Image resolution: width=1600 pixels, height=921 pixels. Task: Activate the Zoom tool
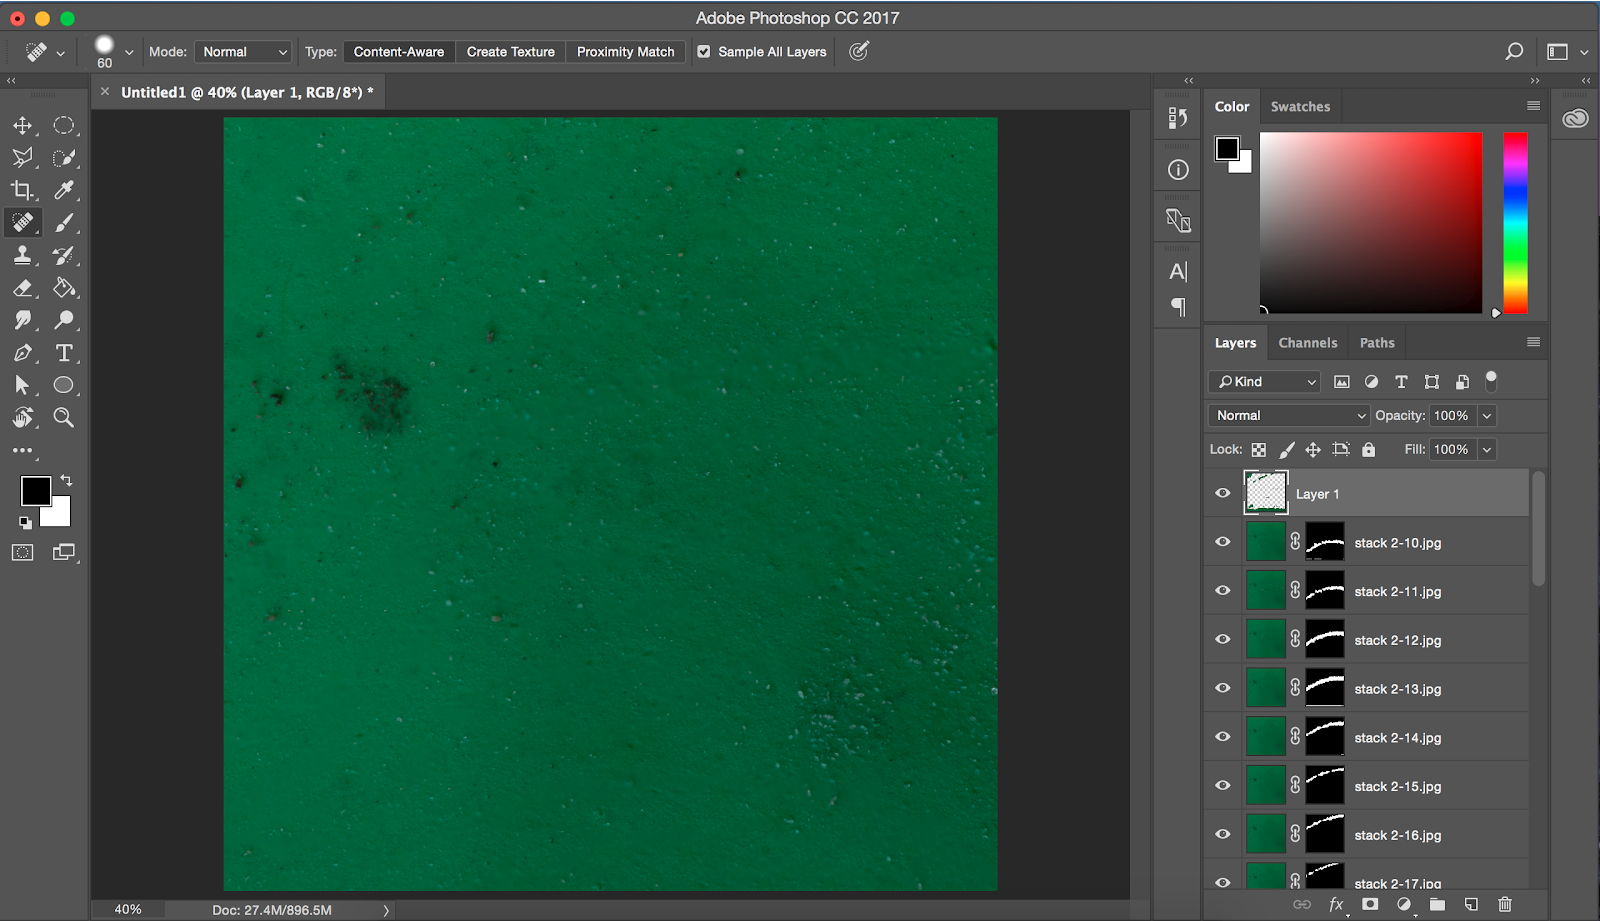coord(64,418)
